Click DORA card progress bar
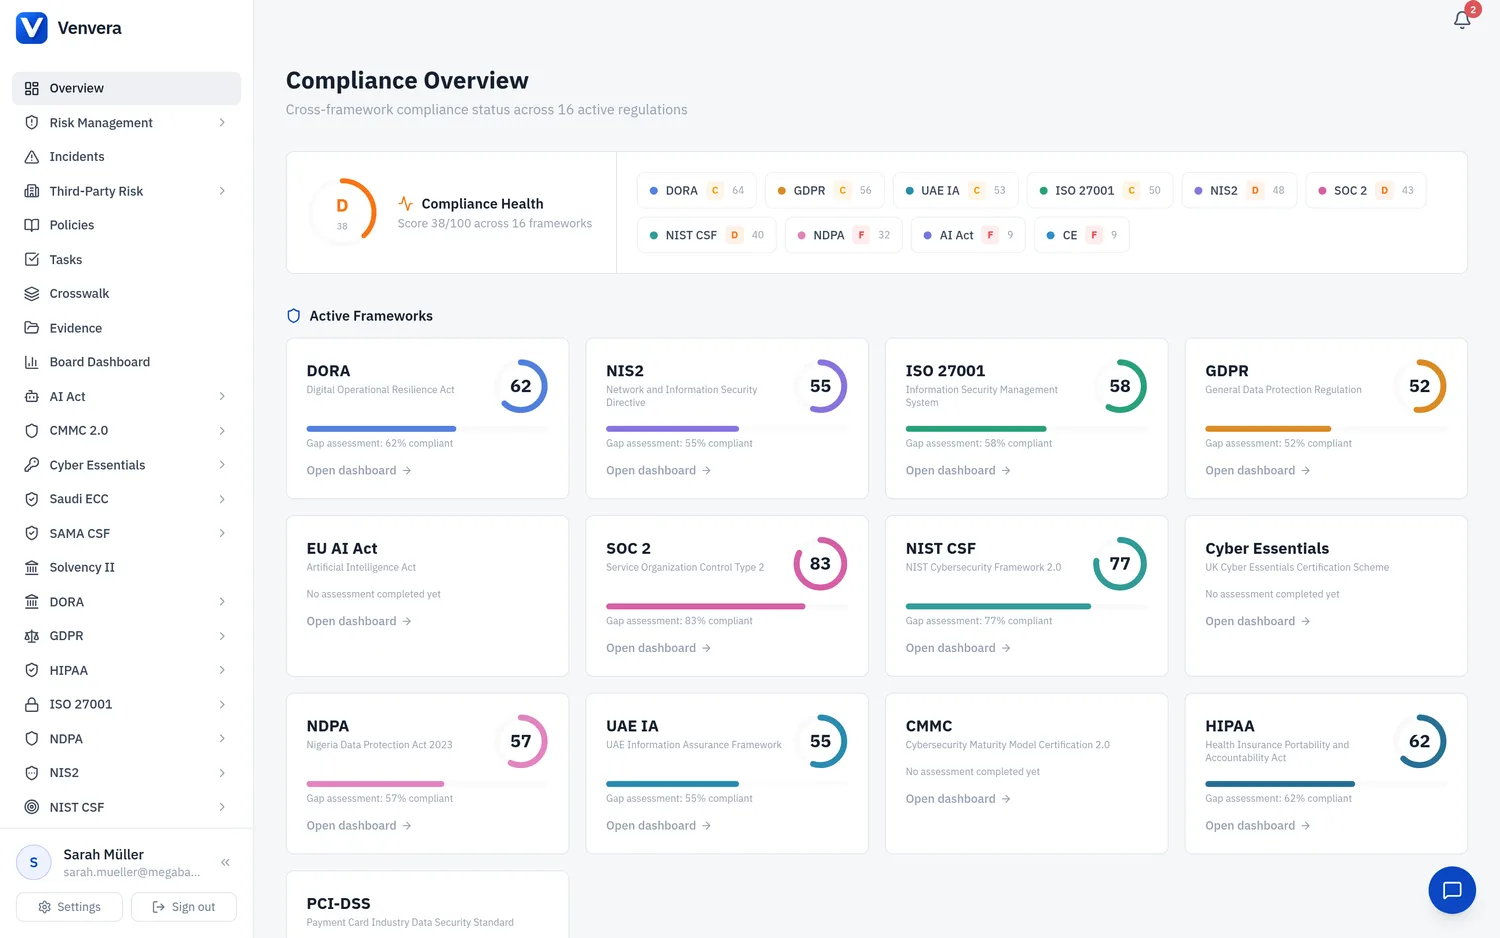 (427, 429)
